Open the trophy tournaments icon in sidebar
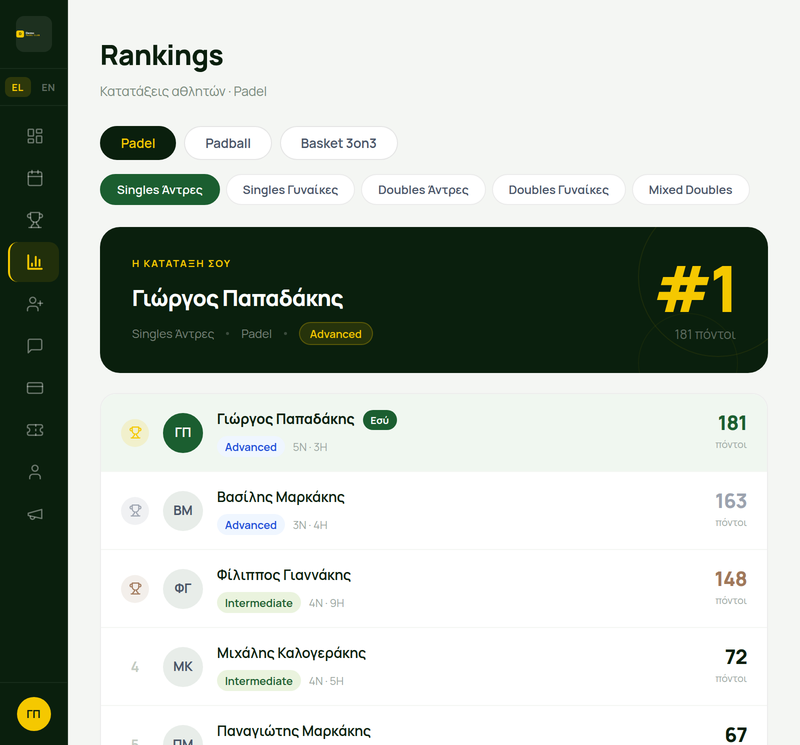 click(x=35, y=220)
